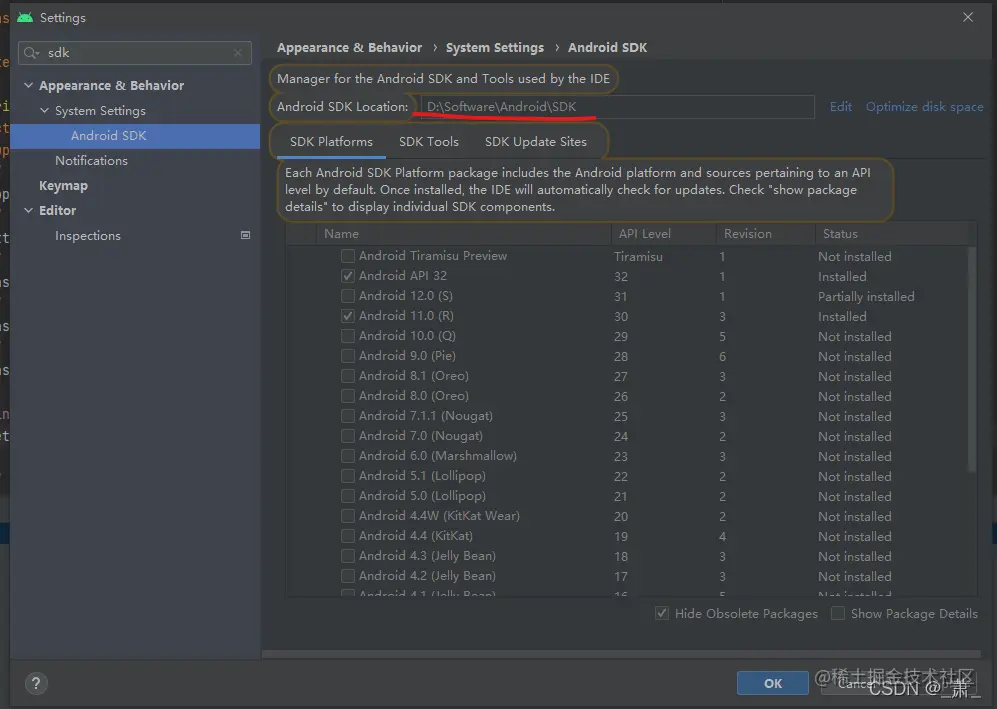Screen dimensions: 997x709
Task: Collapse Editor tree node arrow
Action: tap(29, 210)
